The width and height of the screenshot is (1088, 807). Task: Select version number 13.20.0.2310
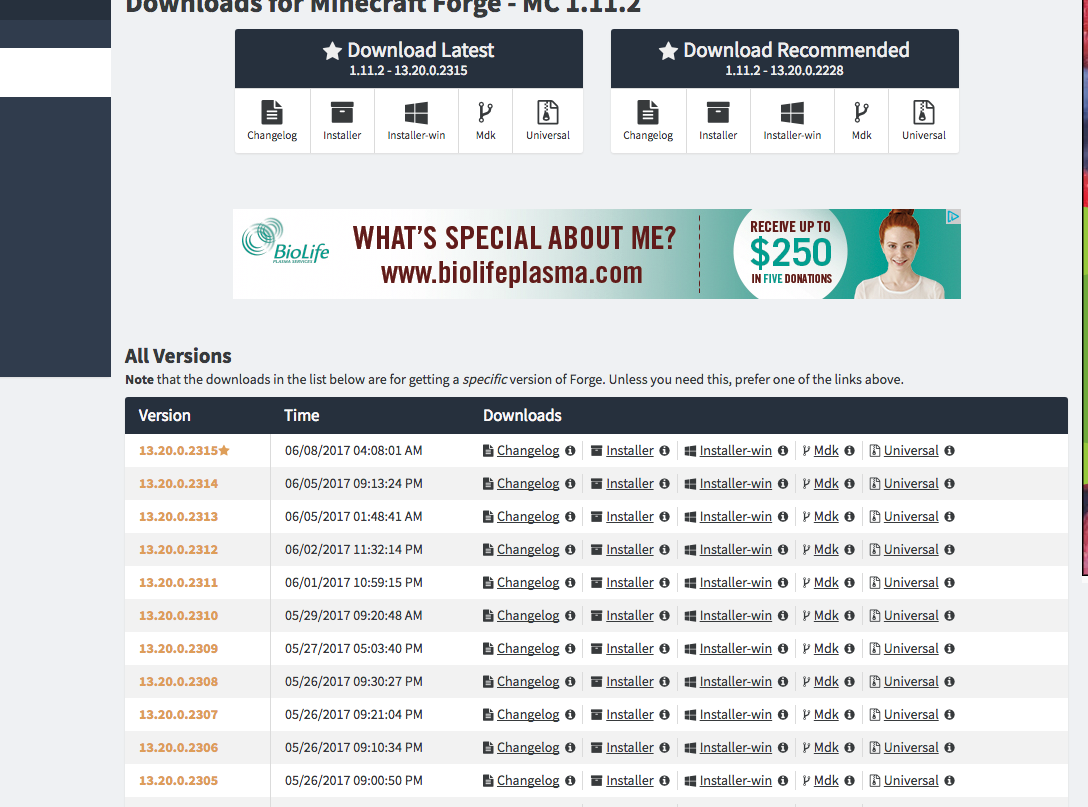tap(178, 615)
